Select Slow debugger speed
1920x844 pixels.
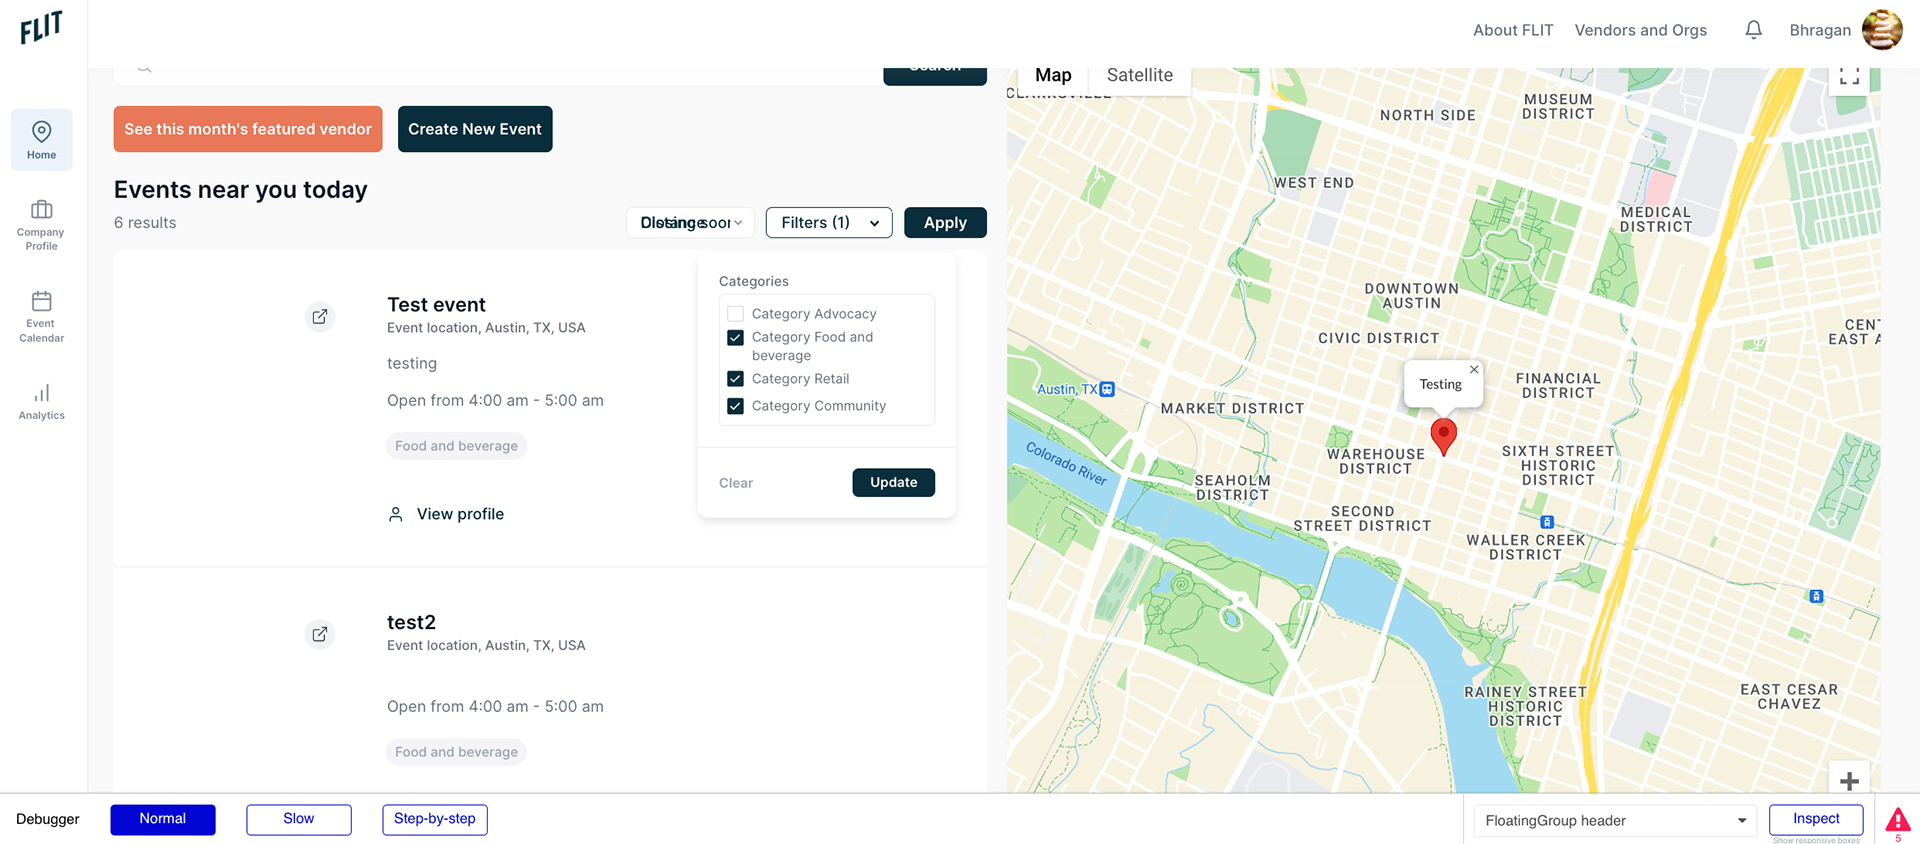click(x=299, y=819)
